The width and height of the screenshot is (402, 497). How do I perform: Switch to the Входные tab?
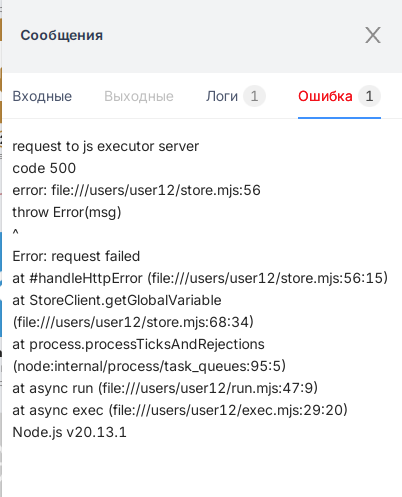click(42, 96)
